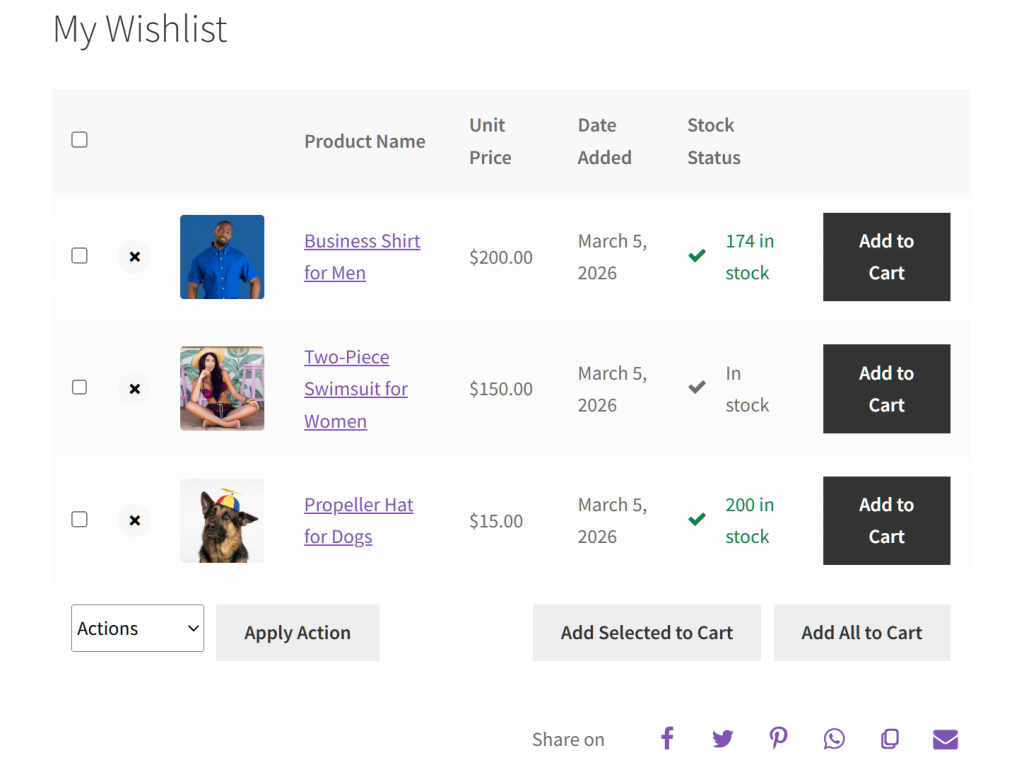Click Add Selected to Cart

coord(646,632)
